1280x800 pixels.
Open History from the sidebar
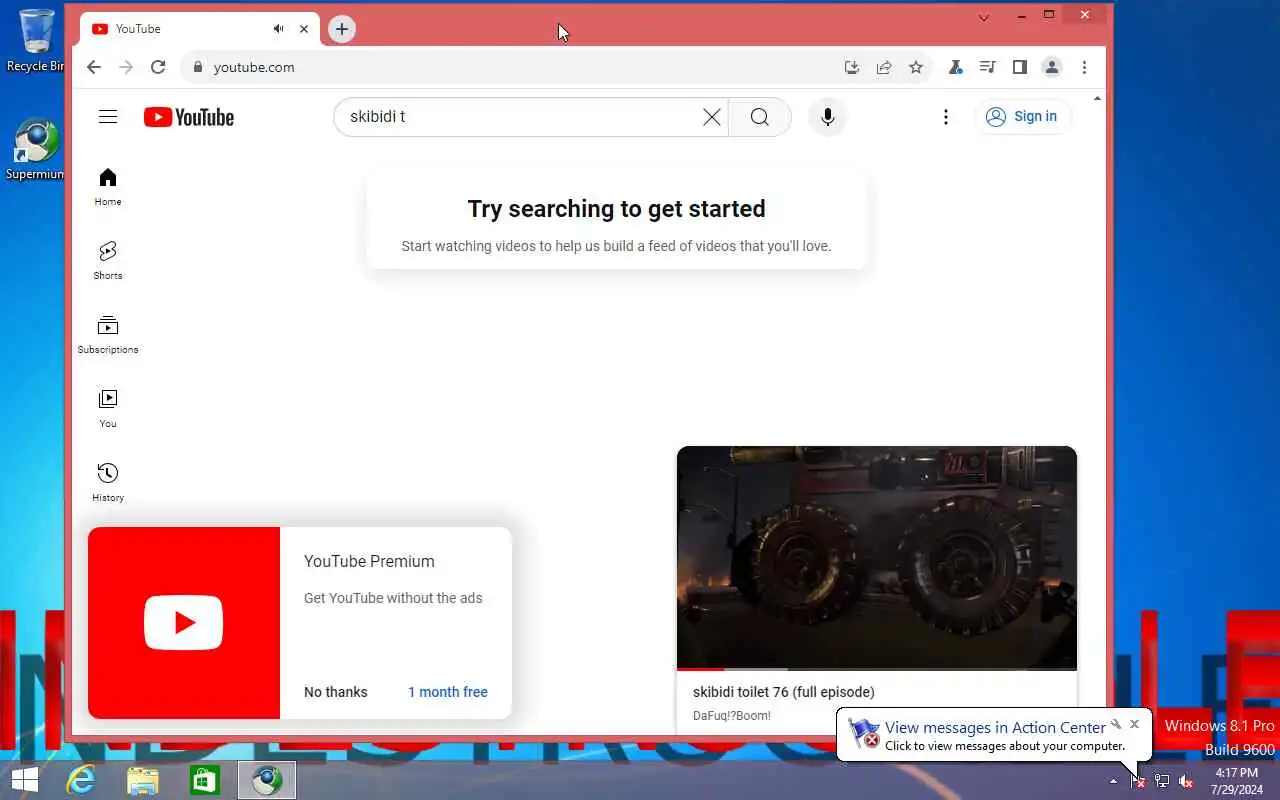pos(108,482)
